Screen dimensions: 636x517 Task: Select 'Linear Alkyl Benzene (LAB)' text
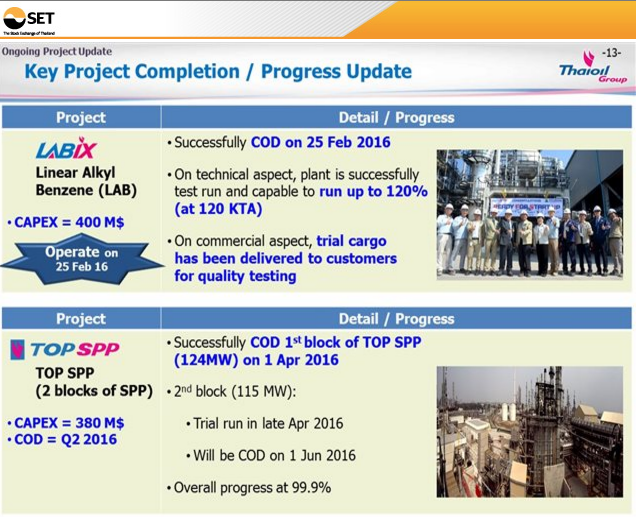pyautogui.click(x=86, y=181)
